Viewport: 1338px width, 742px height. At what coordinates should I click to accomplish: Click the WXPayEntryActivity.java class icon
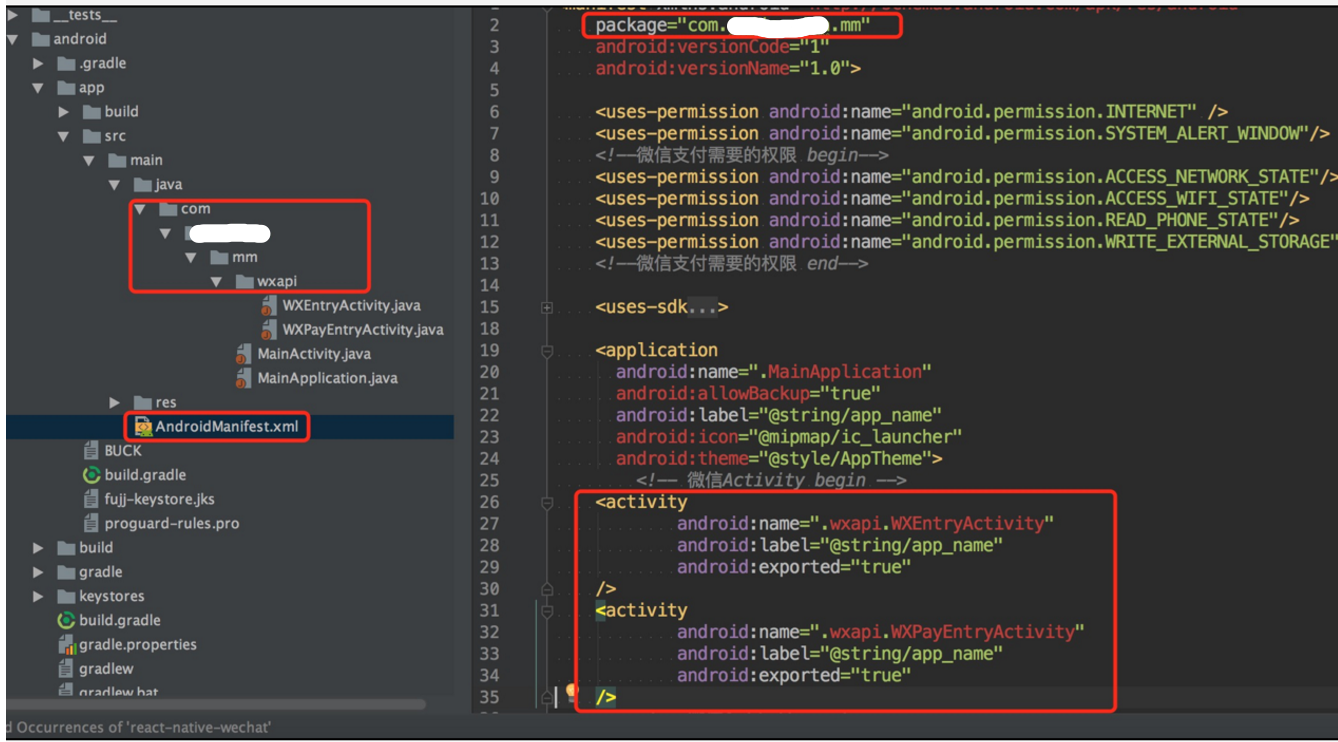pos(268,329)
